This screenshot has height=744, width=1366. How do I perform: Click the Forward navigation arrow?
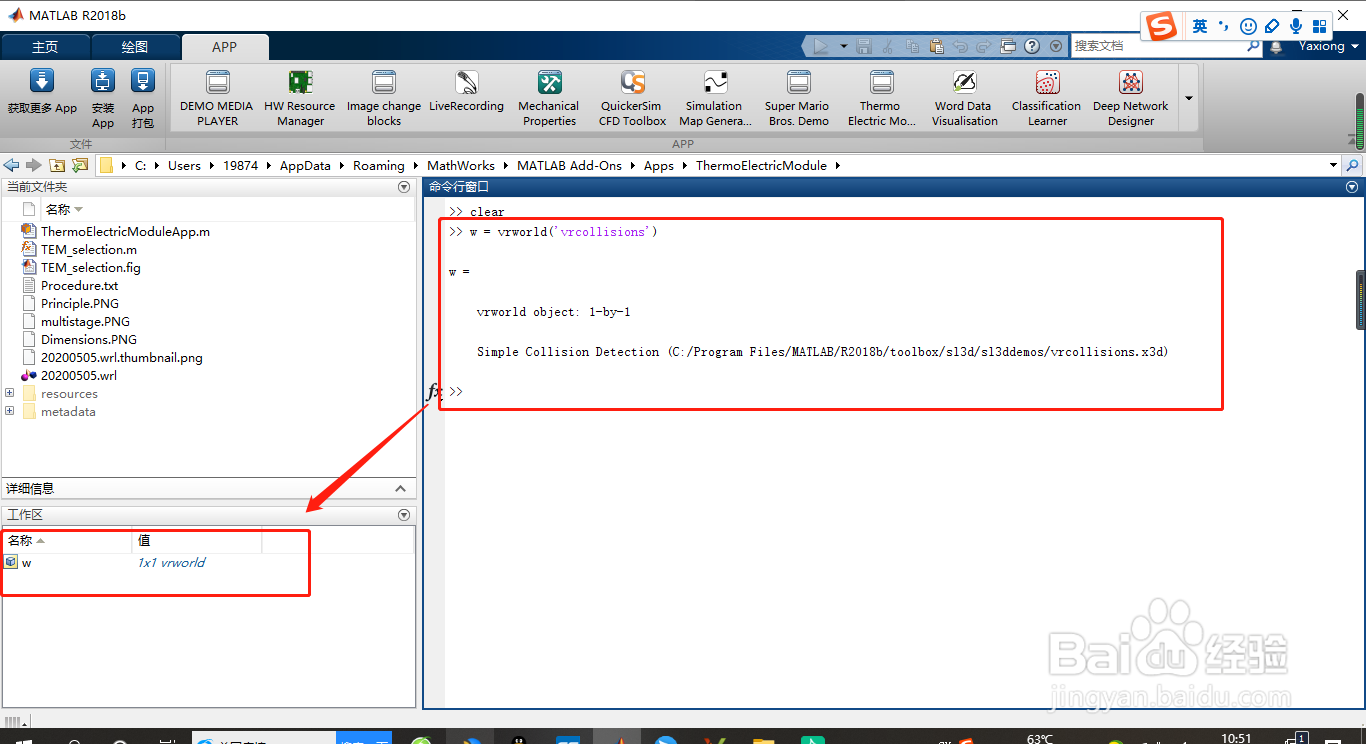(33, 165)
